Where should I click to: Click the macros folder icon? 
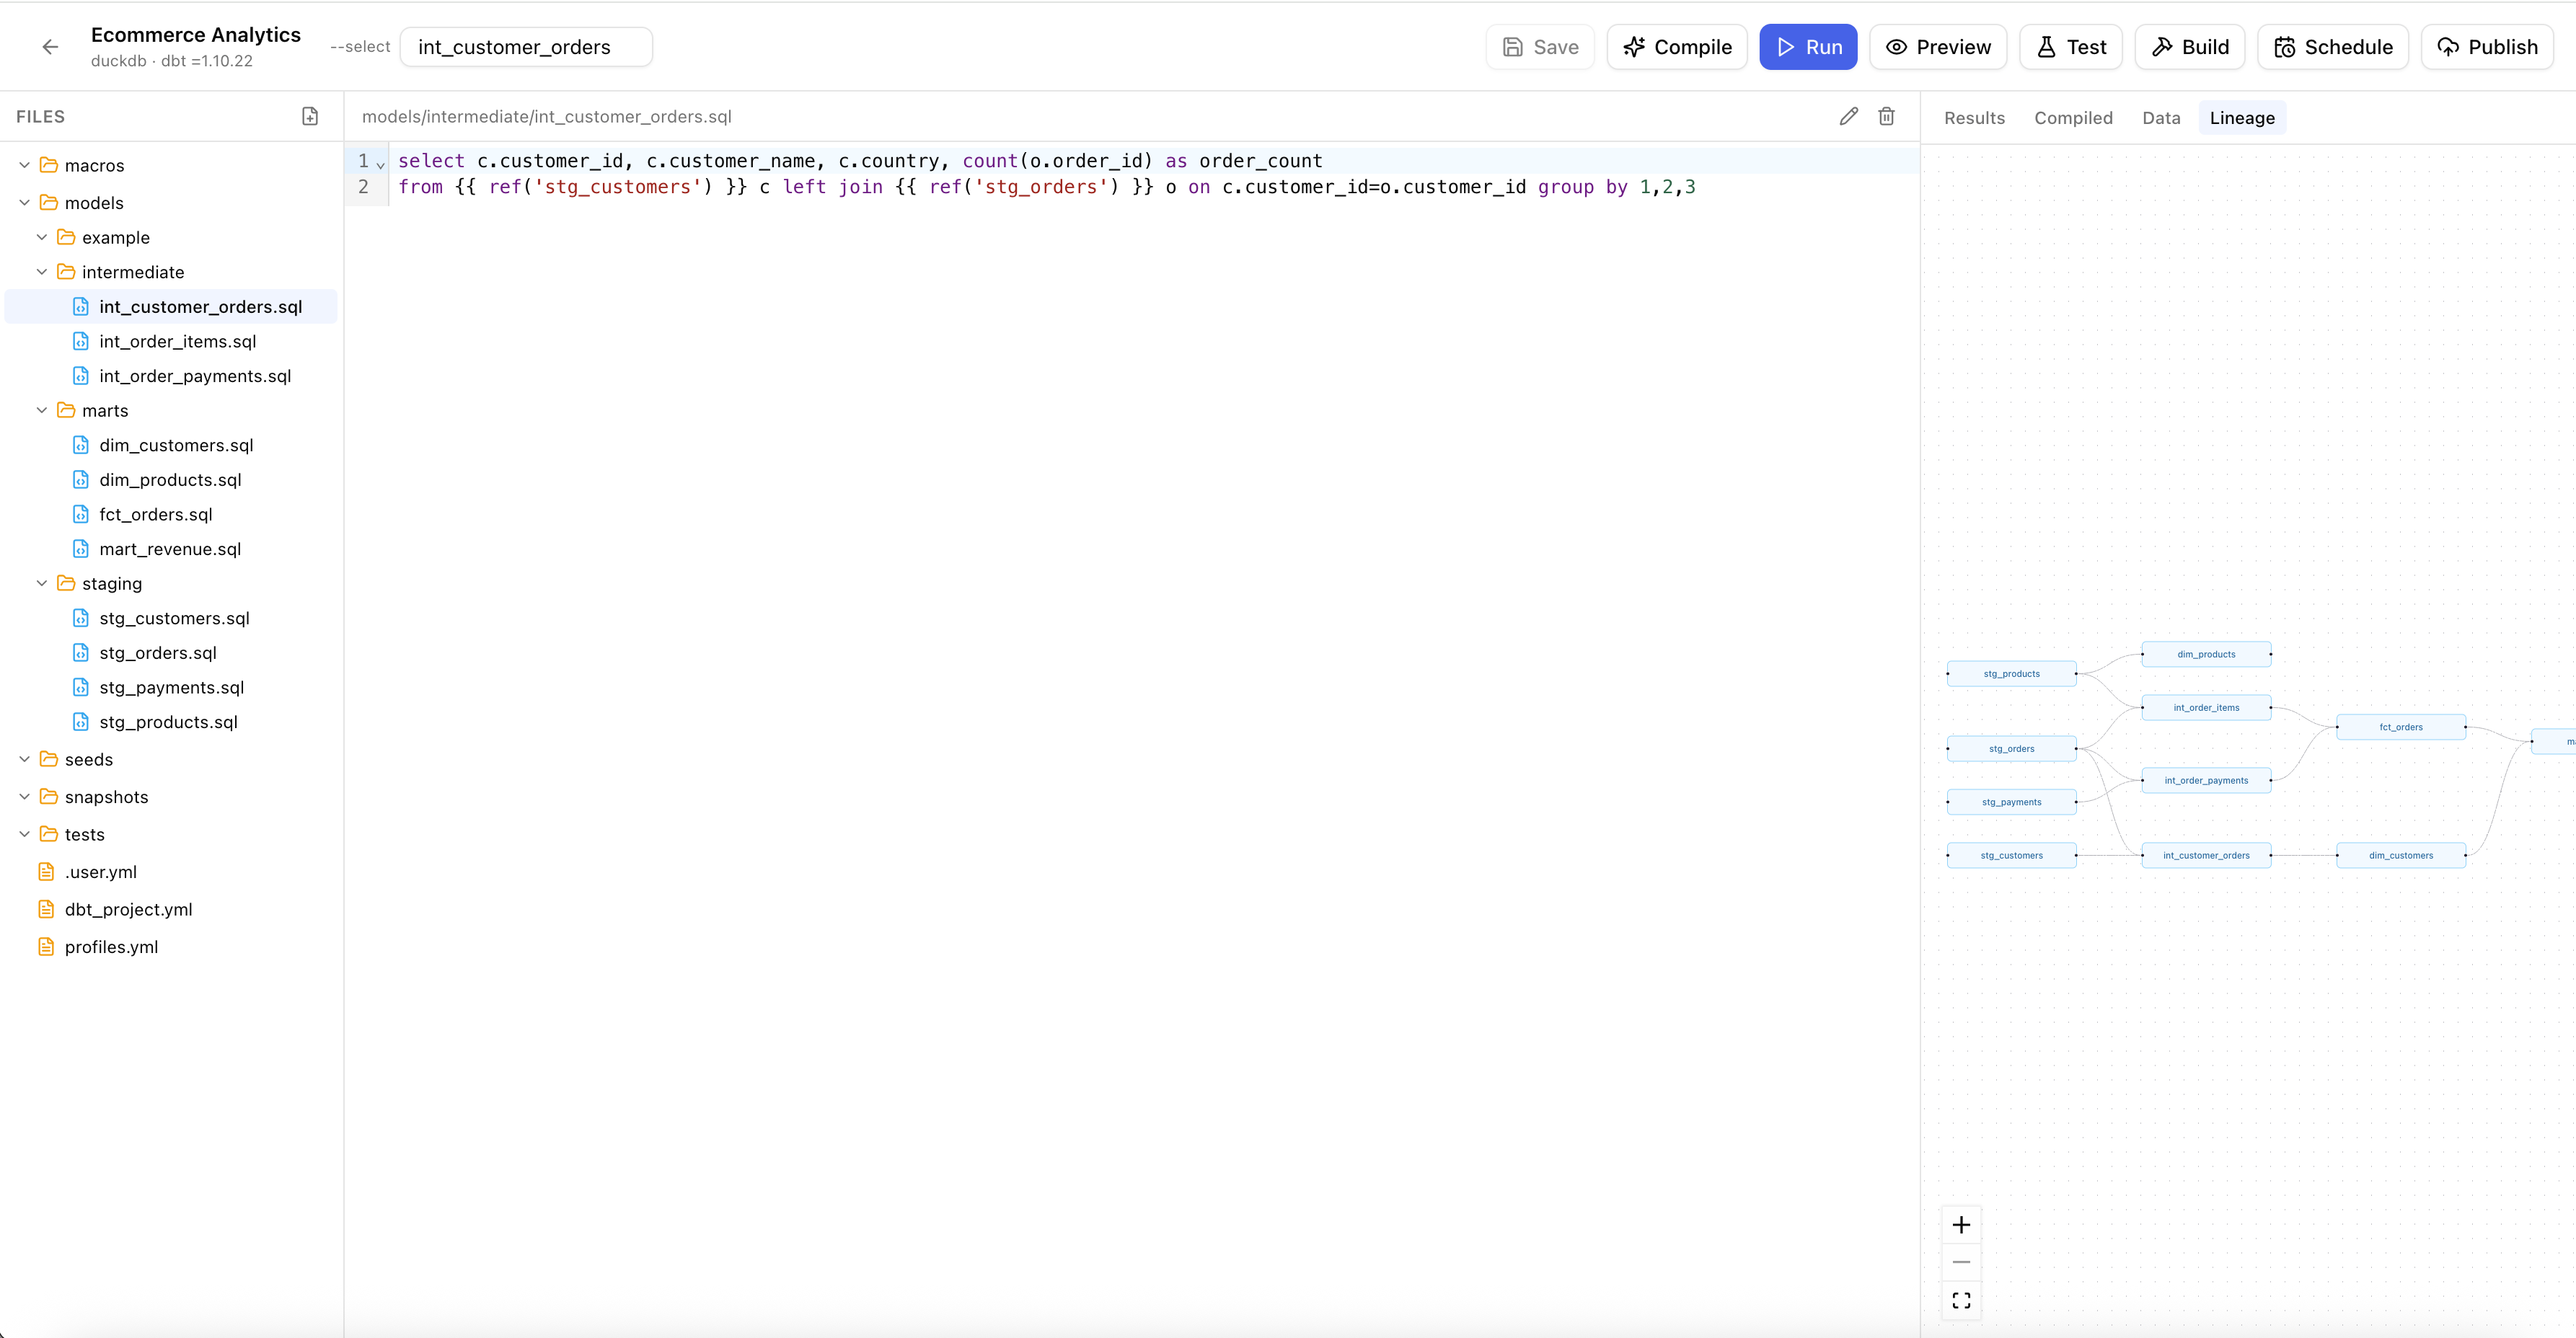[48, 165]
